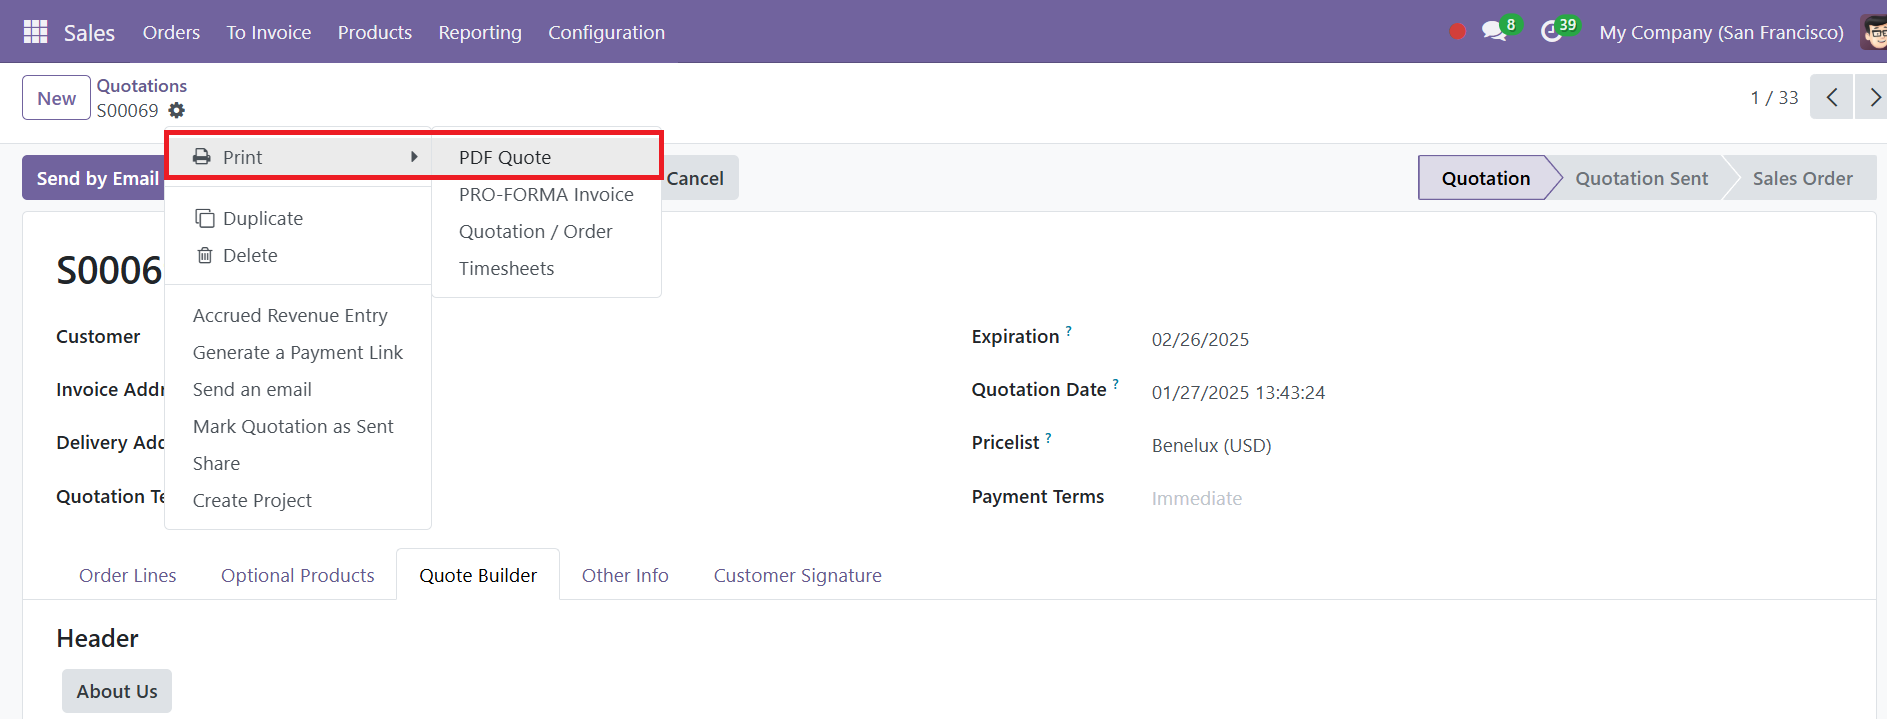Click the Quotation Date help question mark
The width and height of the screenshot is (1887, 719).
1115,383
